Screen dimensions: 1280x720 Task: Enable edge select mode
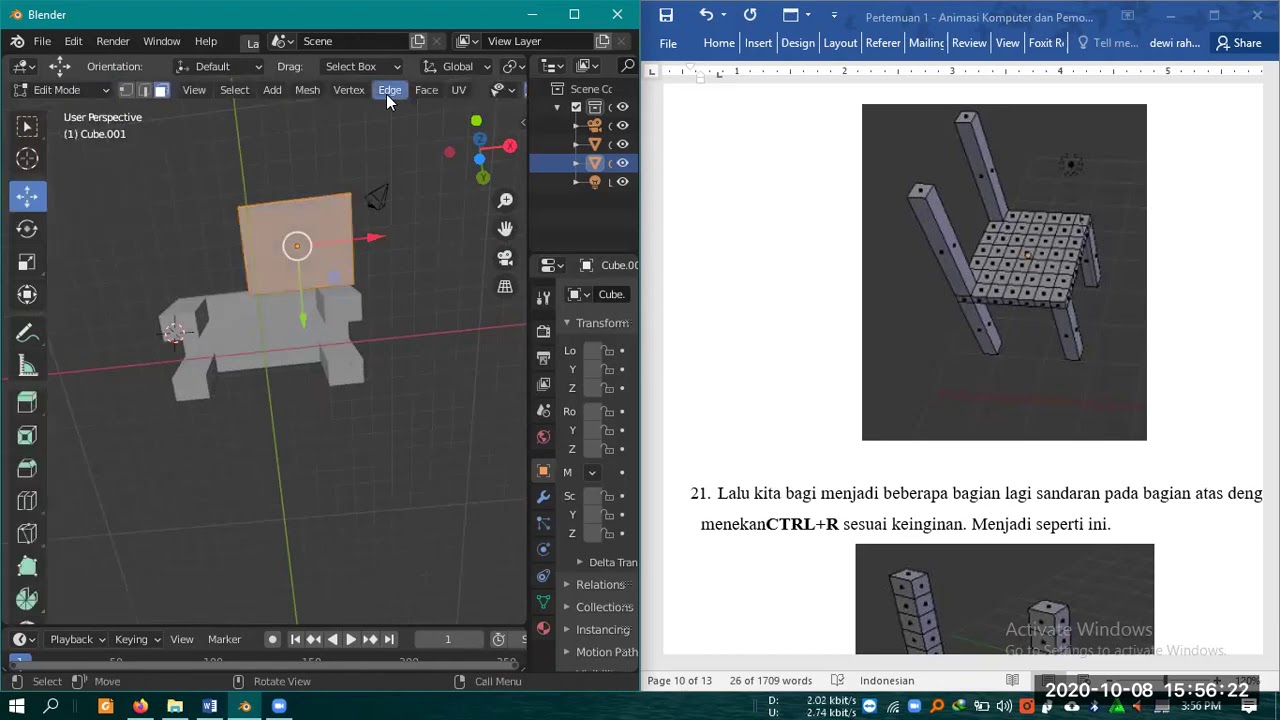(x=143, y=90)
